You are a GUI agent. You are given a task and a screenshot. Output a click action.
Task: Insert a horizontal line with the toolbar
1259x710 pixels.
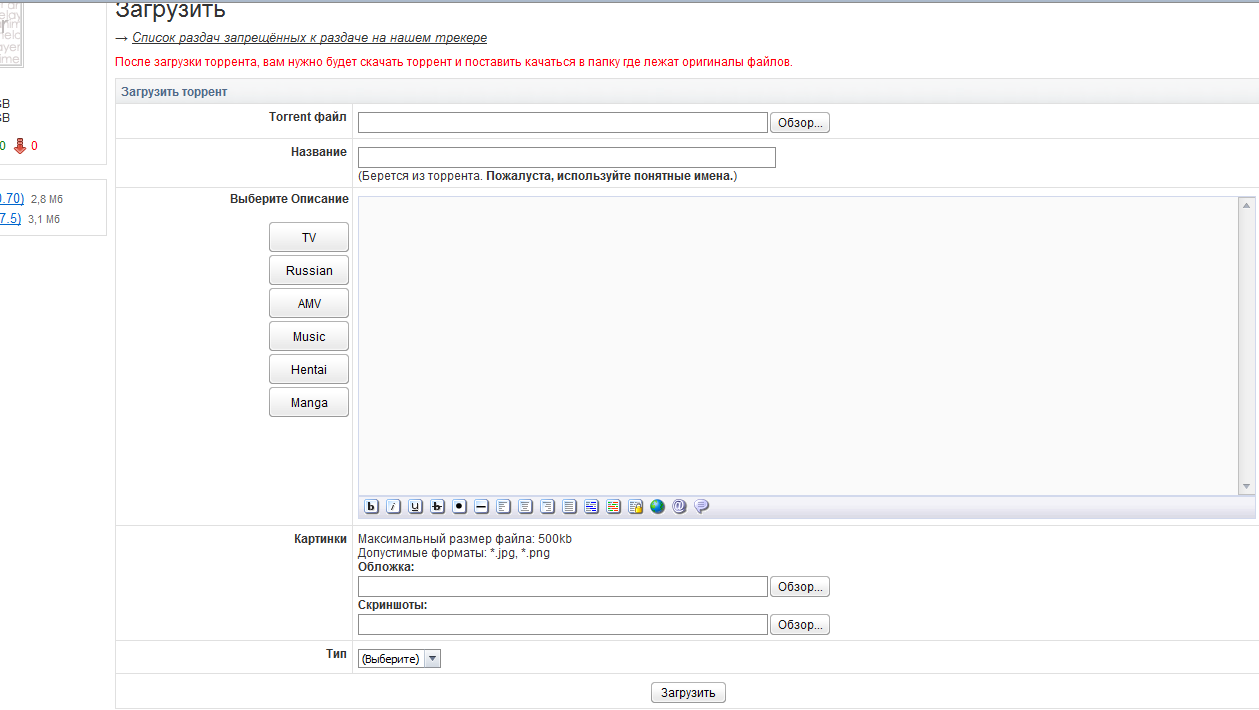[481, 507]
